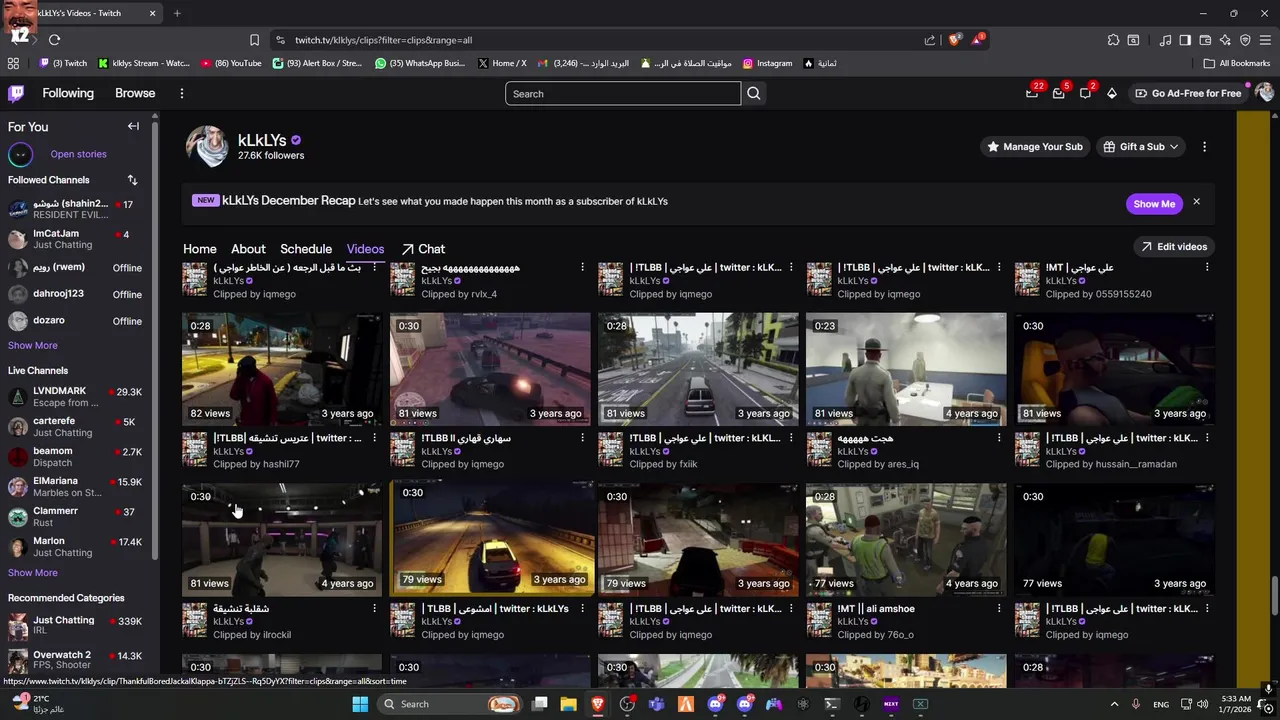The height and width of the screenshot is (720, 1280).
Task: Open the Whispers chat bubble icon
Action: (x=1085, y=93)
